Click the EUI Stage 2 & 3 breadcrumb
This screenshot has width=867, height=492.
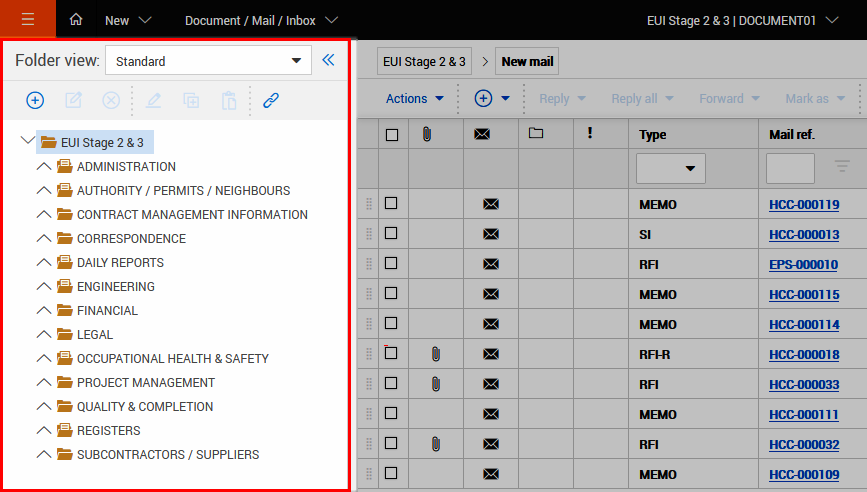423,61
